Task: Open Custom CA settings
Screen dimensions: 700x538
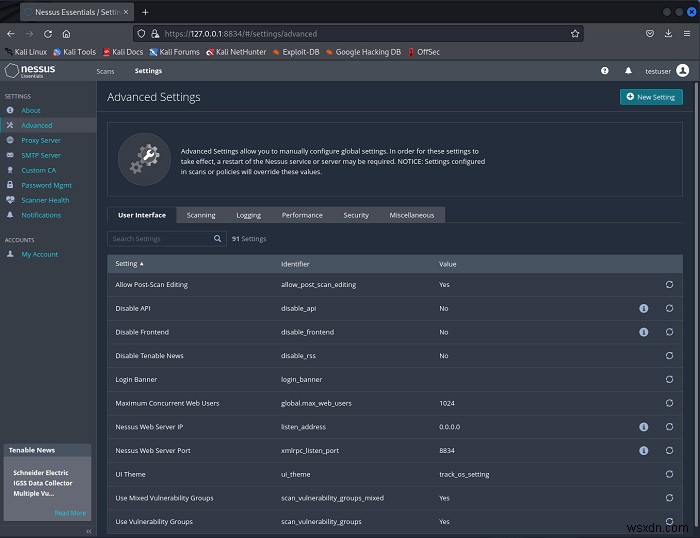Action: [x=39, y=170]
